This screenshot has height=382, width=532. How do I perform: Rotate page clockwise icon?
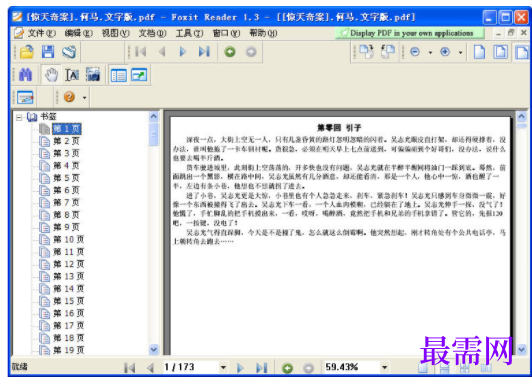tap(366, 52)
